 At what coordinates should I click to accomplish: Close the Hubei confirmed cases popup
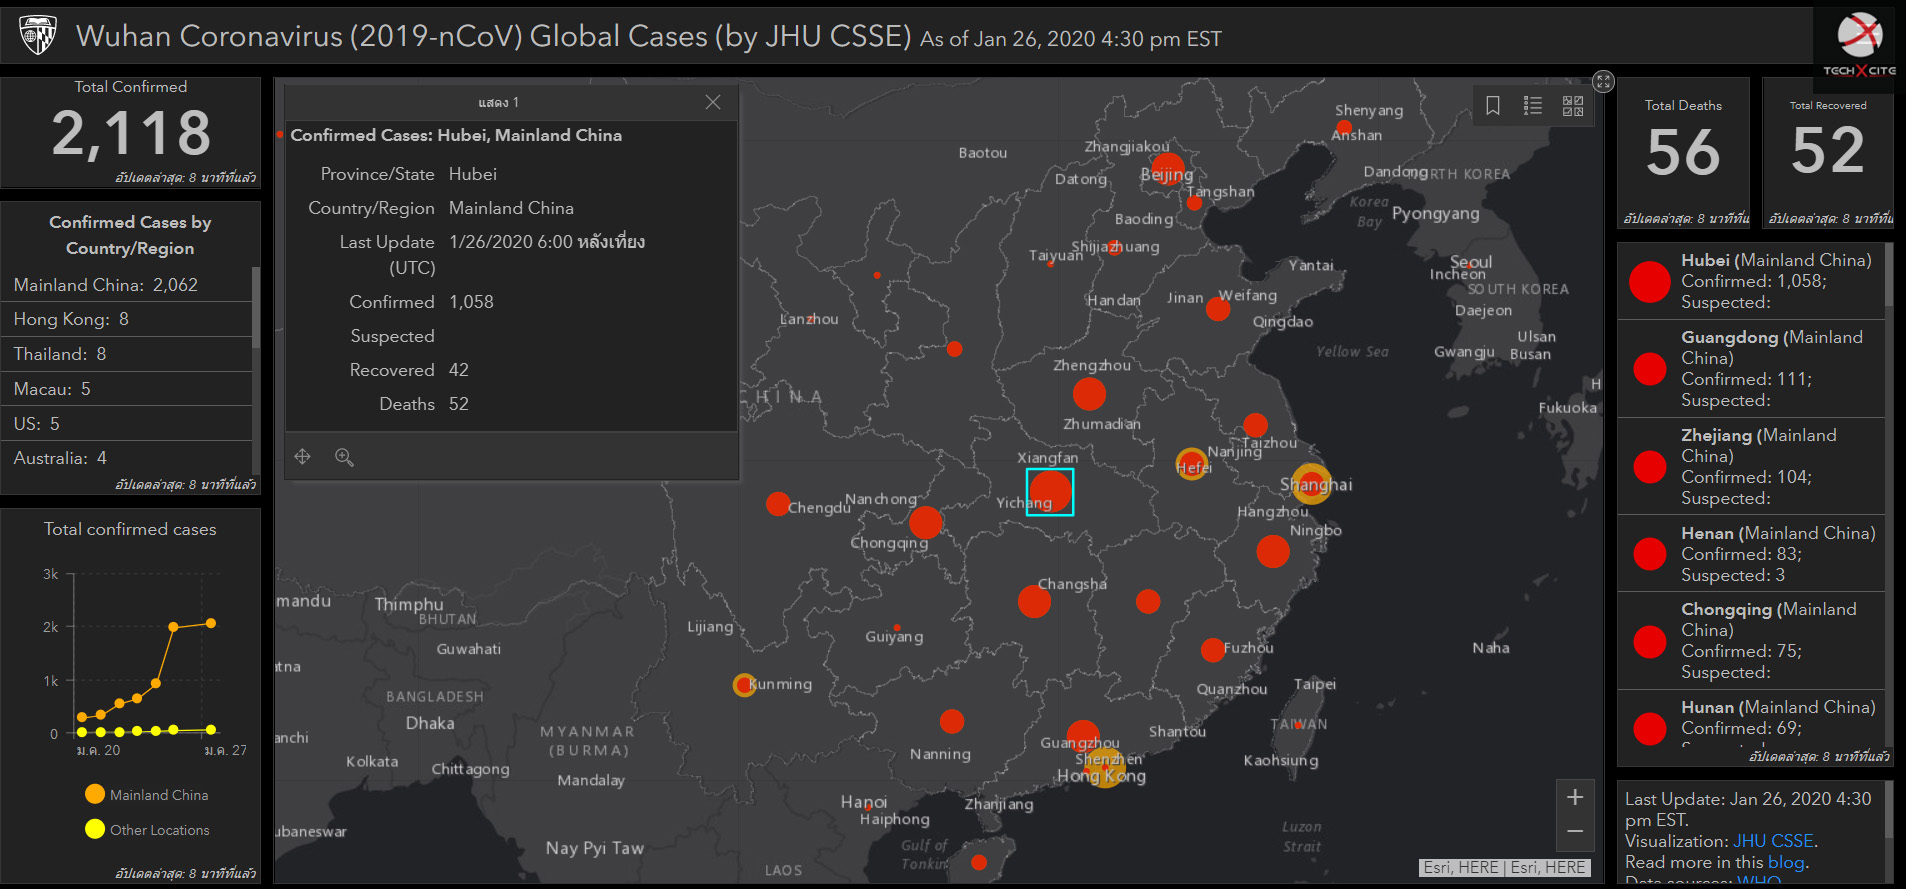[x=713, y=102]
